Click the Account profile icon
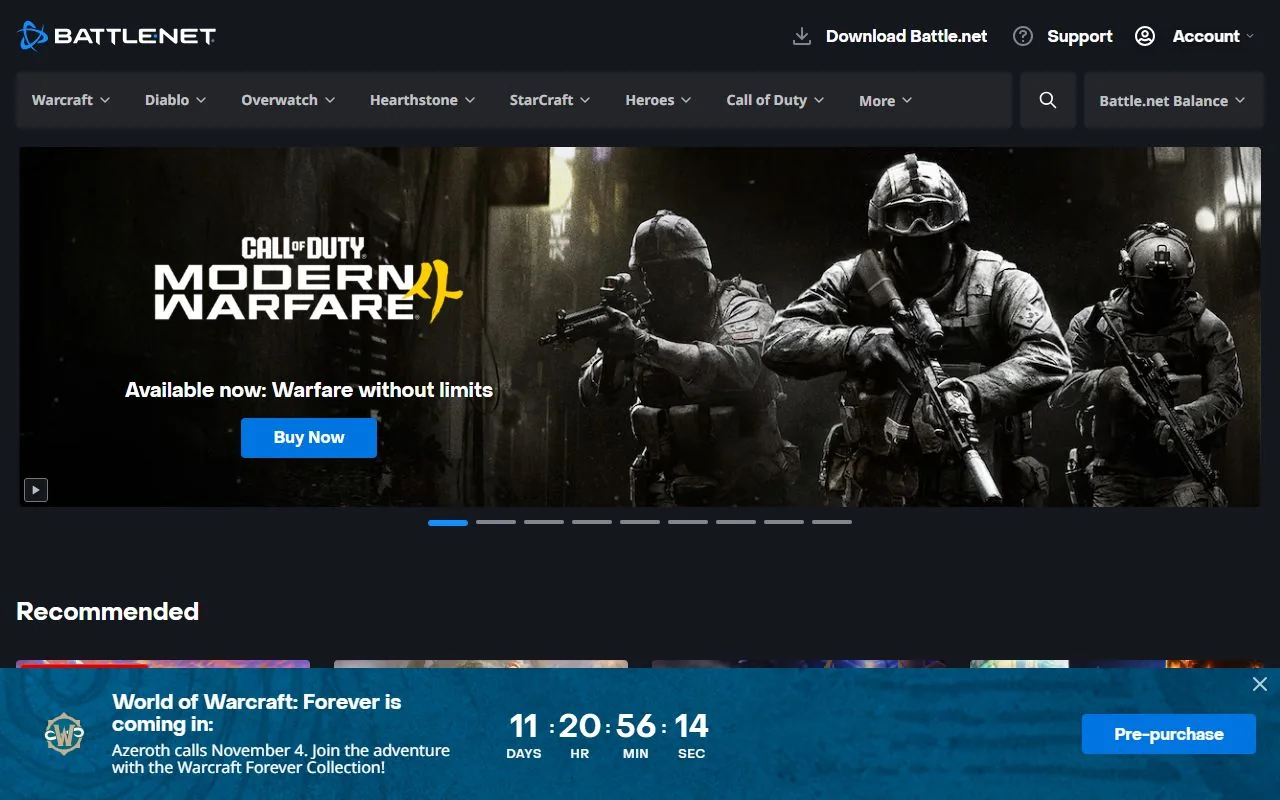This screenshot has width=1280, height=800. click(1145, 36)
